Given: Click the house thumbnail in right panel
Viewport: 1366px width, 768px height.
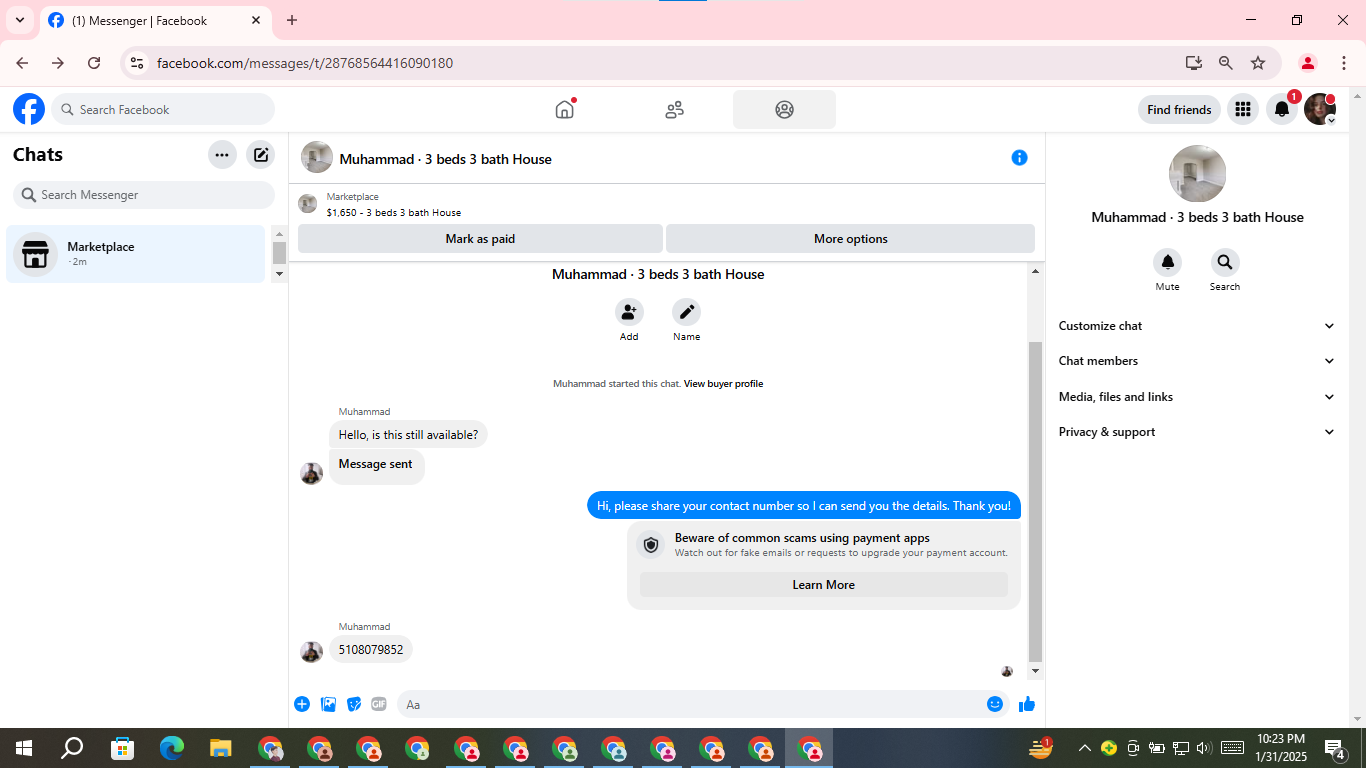Looking at the screenshot, I should 1197,174.
